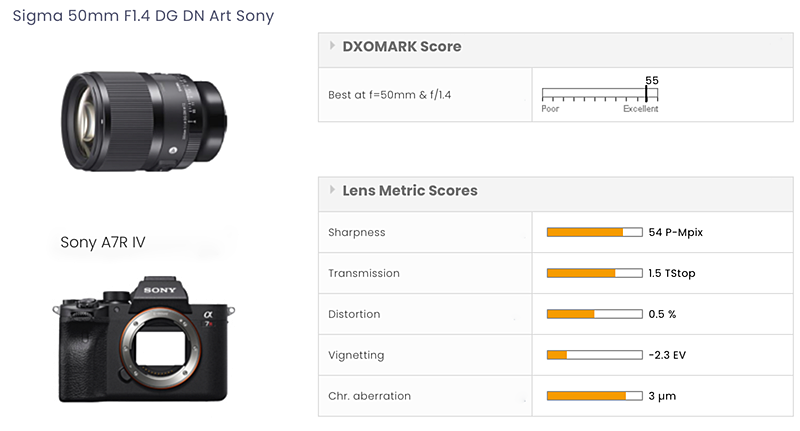Viewport: 800px width, 431px height.
Task: Select the Distortion metric label
Action: point(354,314)
